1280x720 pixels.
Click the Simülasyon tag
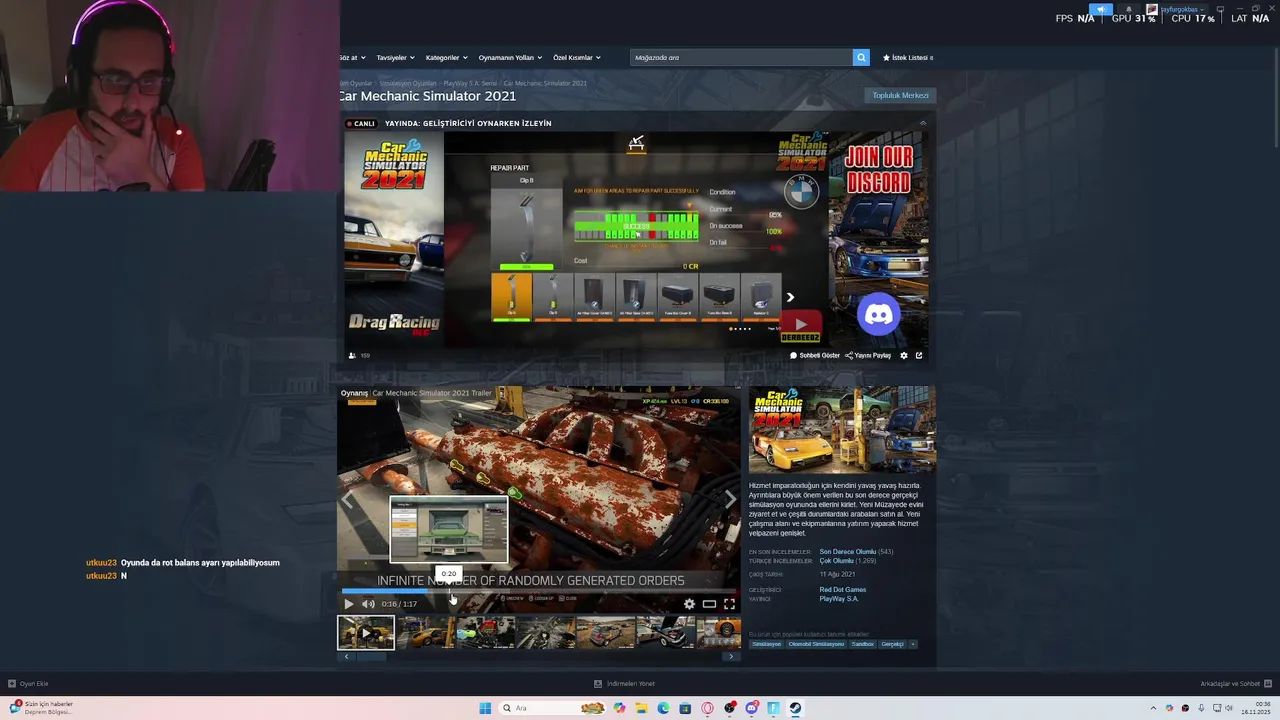click(766, 644)
